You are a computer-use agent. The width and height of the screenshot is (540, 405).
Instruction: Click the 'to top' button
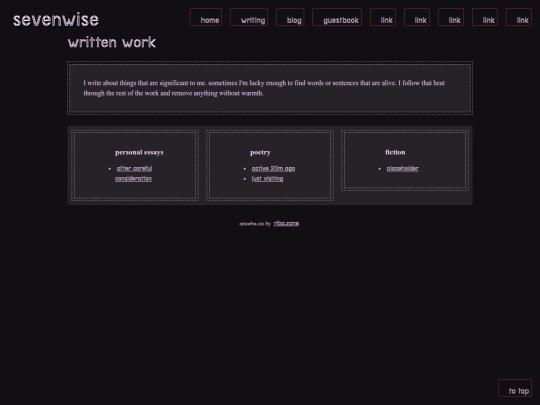pyautogui.click(x=515, y=388)
